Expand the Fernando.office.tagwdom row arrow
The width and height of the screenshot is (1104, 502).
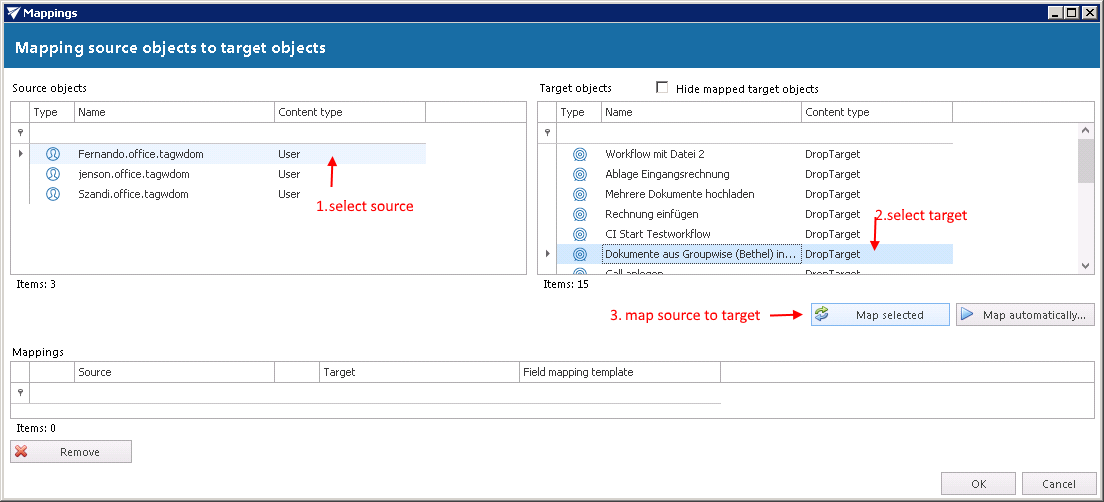click(x=20, y=154)
